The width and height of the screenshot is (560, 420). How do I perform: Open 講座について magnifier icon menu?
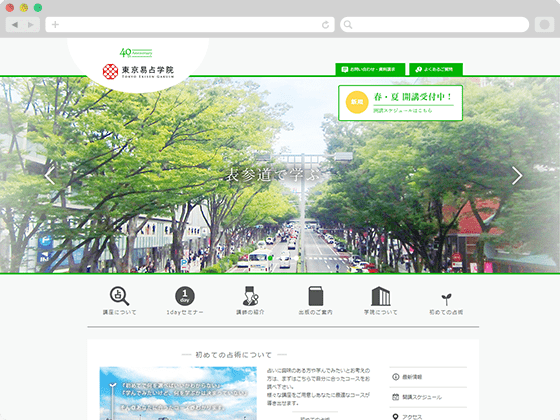[120, 301]
